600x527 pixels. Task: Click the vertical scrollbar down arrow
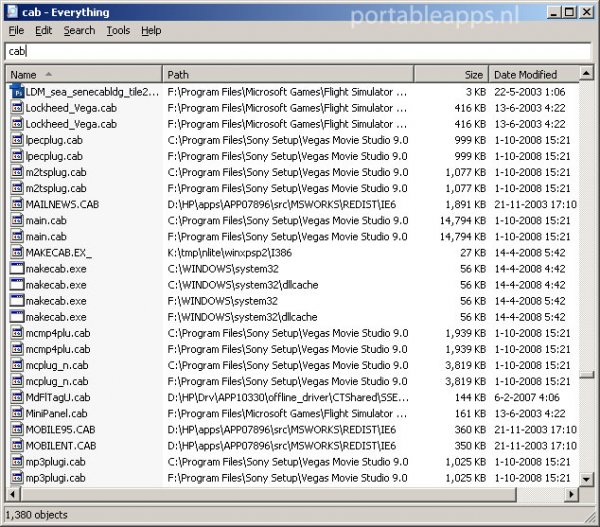click(x=587, y=478)
